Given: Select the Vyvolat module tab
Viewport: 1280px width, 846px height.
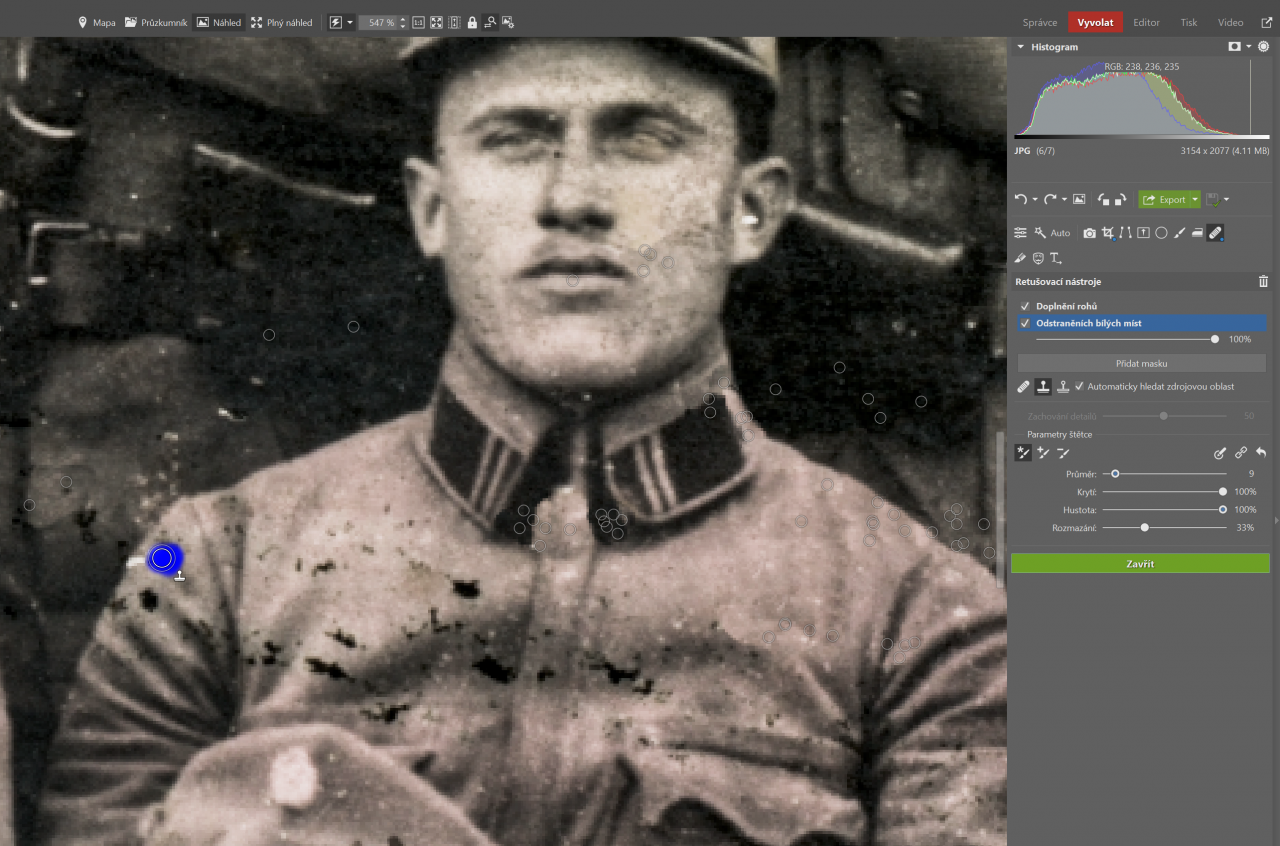Looking at the screenshot, I should [x=1095, y=22].
